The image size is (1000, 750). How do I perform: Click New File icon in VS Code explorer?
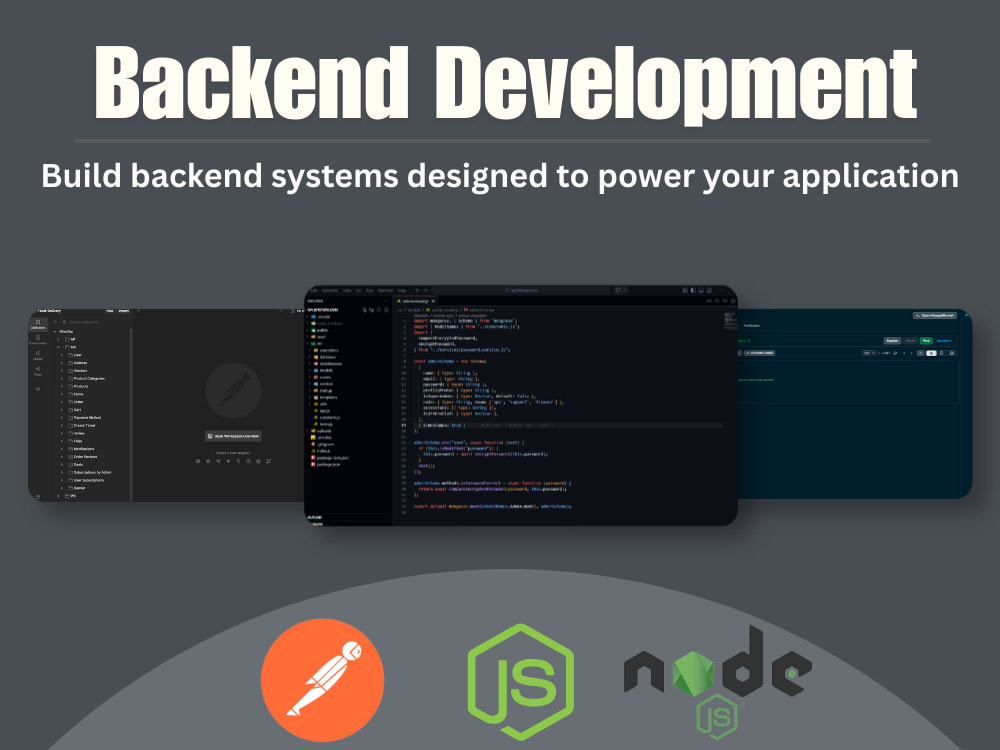coord(364,310)
